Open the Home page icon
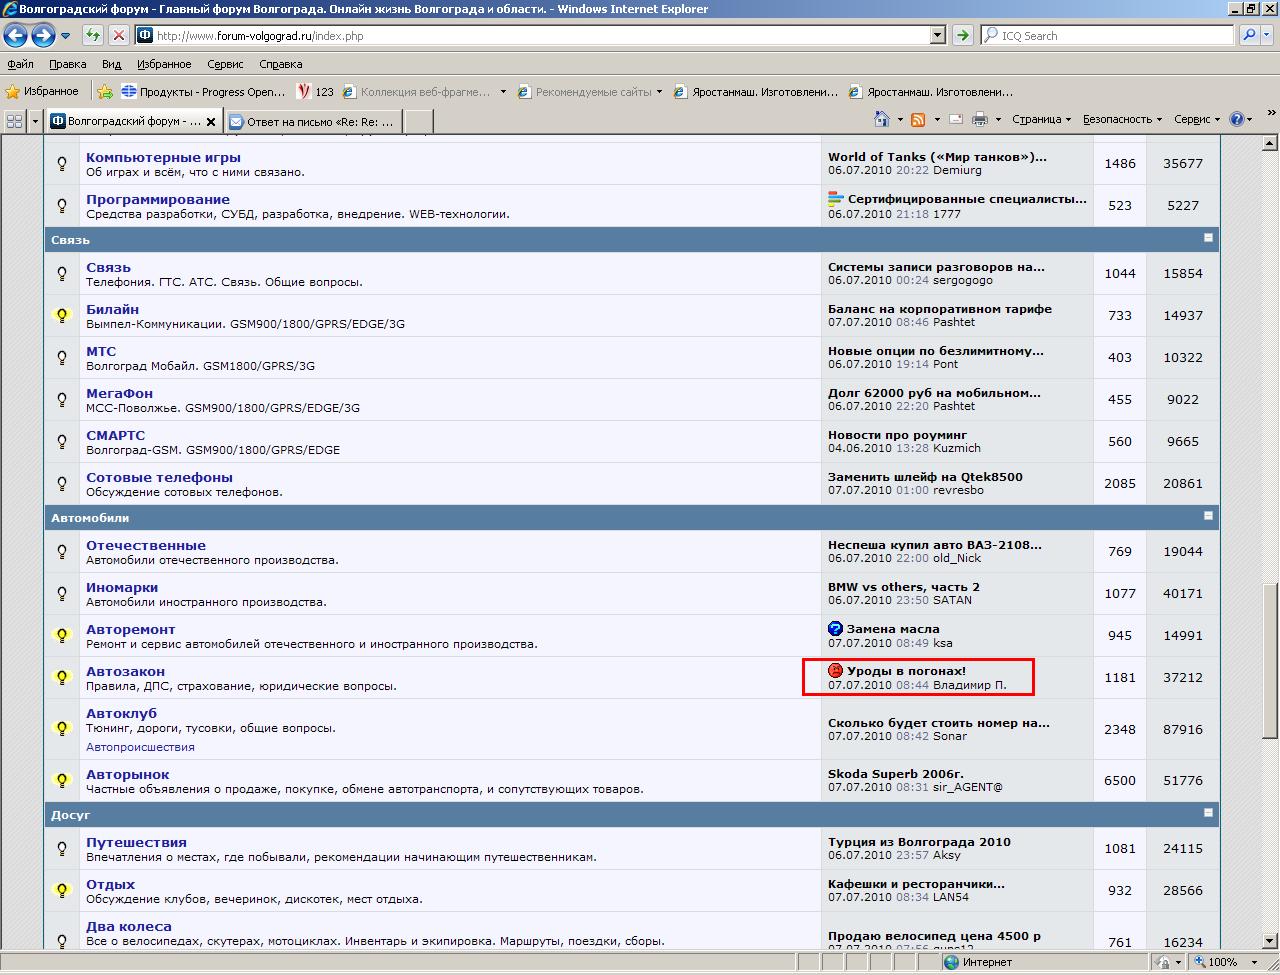This screenshot has width=1280, height=975. (881, 119)
